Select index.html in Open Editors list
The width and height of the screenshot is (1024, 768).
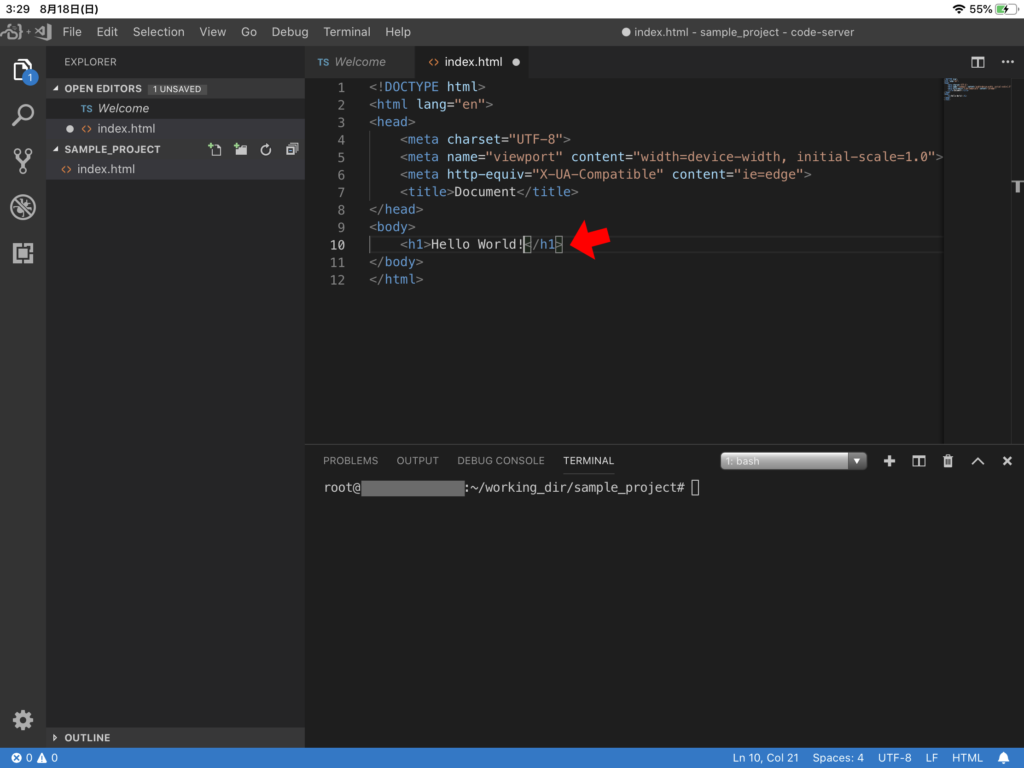pos(175,129)
